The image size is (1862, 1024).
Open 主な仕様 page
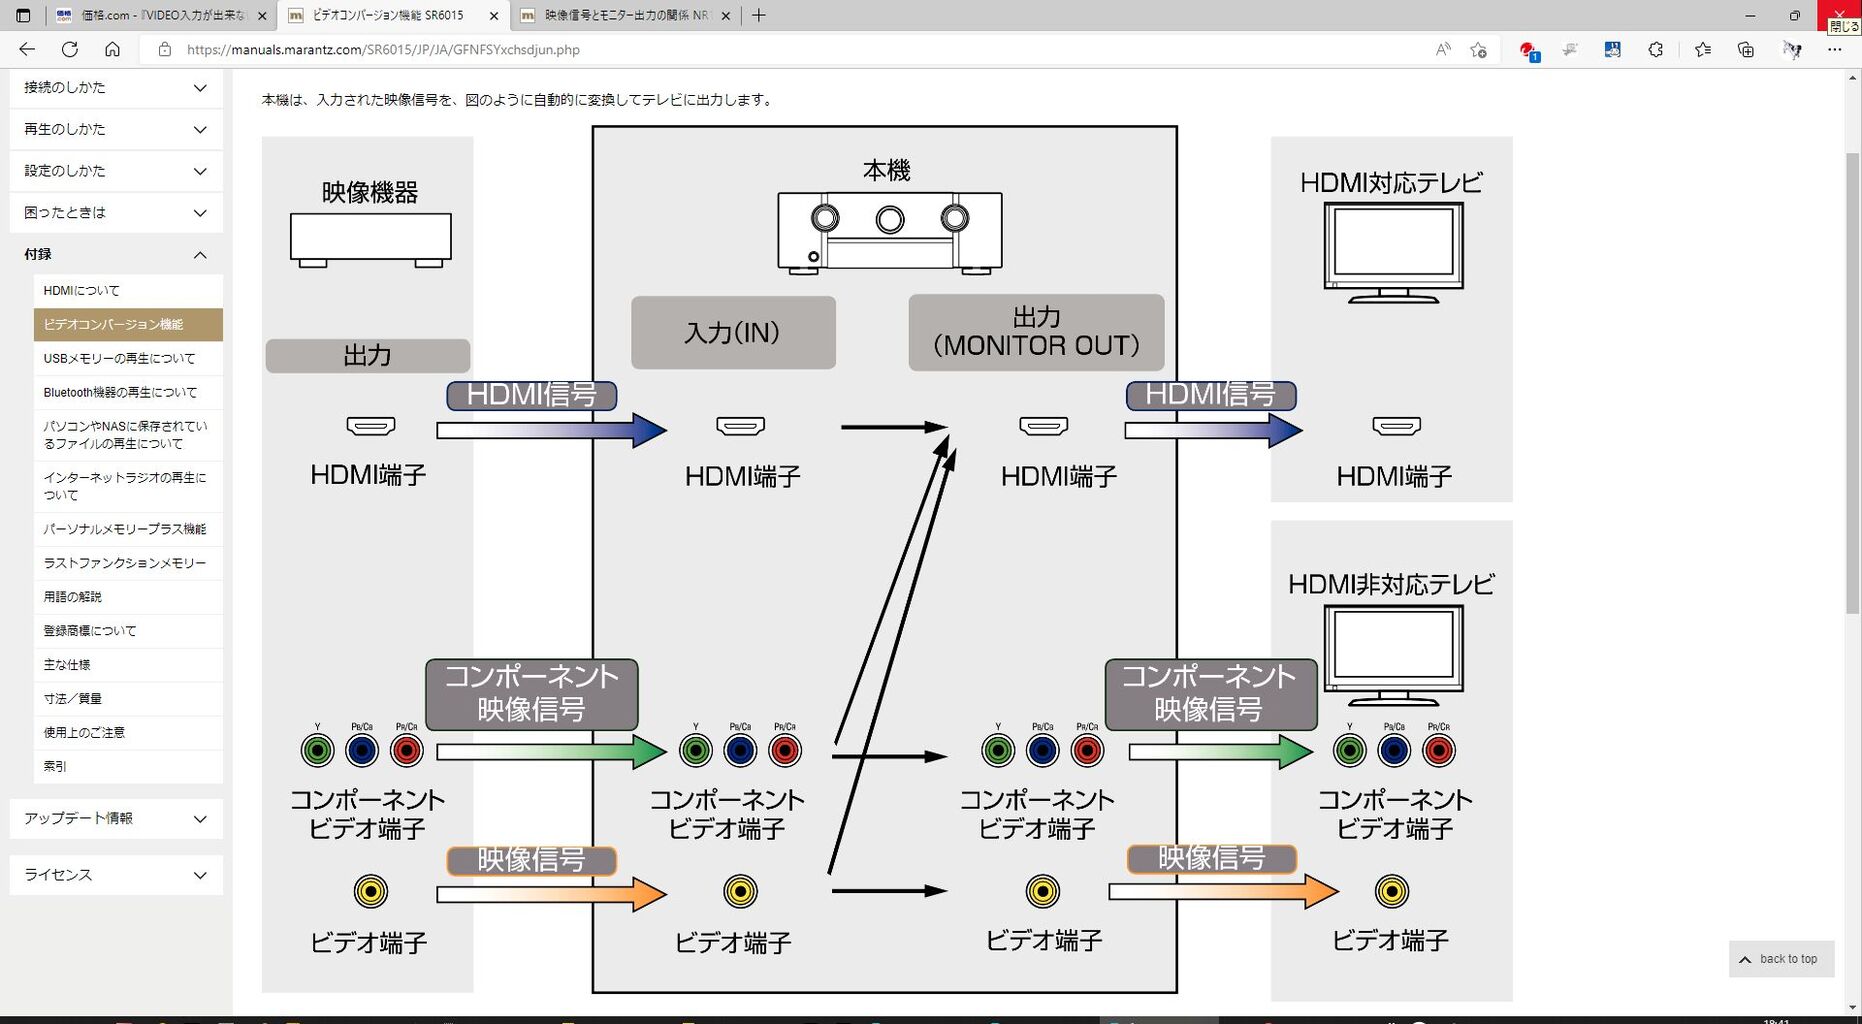(128, 665)
